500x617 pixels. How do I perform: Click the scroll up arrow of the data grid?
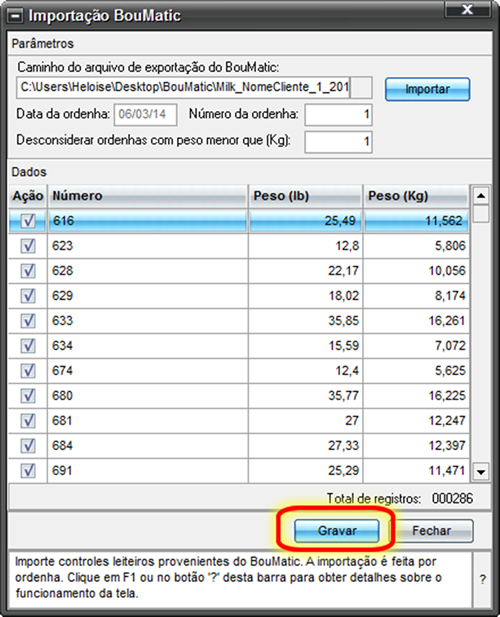481,195
